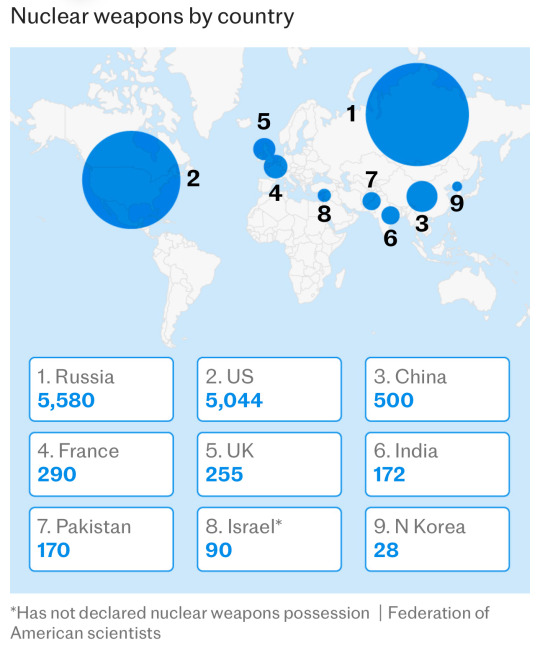Screen dimensions: 540x655
Task: Click map number label '5' above UK
Action: [x=264, y=122]
